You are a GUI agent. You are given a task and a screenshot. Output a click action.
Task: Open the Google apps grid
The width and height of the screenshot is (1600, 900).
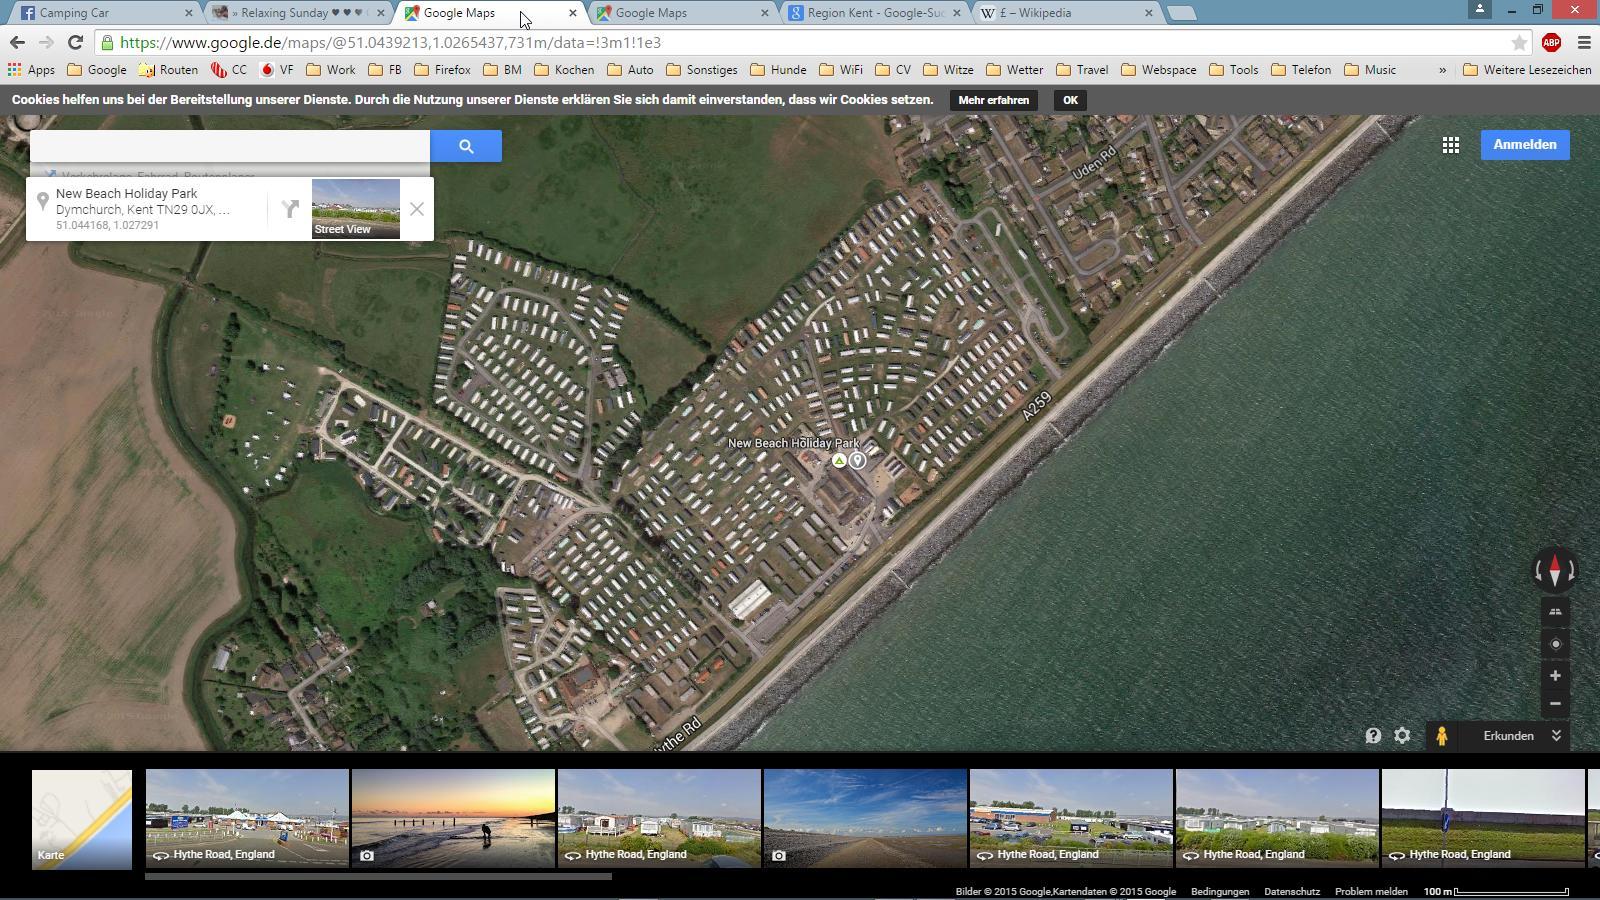1450,145
